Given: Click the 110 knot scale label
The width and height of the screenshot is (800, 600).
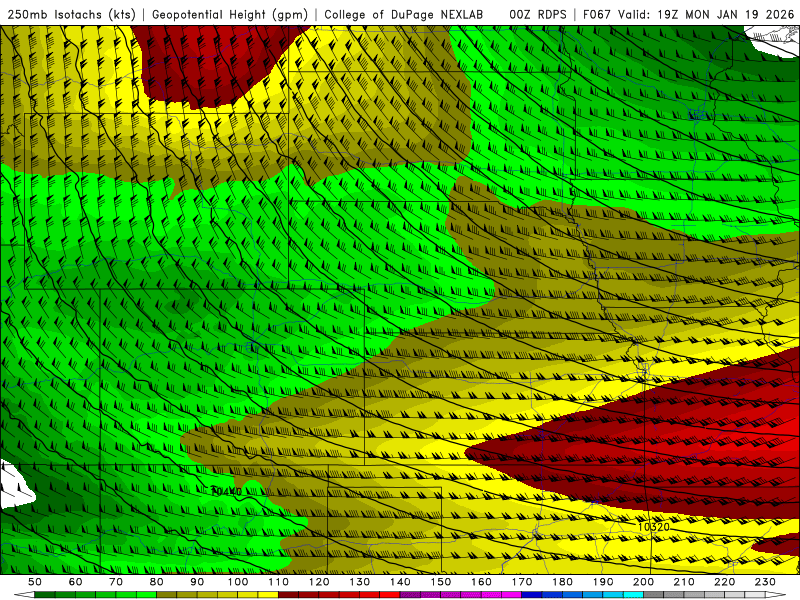Looking at the screenshot, I should pyautogui.click(x=279, y=582).
